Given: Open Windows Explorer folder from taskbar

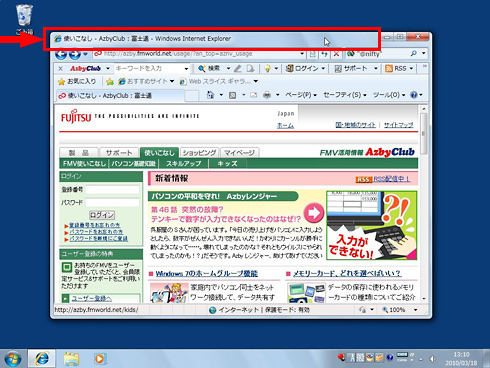Looking at the screenshot, I should (71, 359).
